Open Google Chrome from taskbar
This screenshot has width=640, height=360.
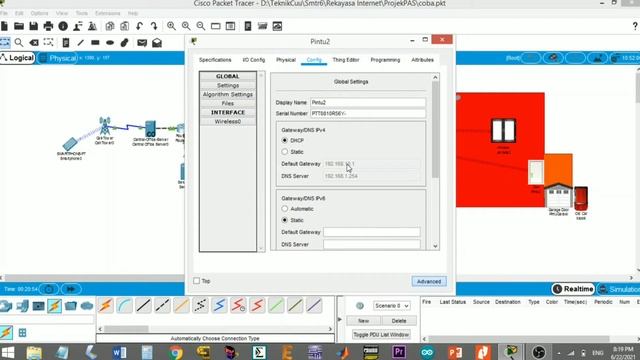point(176,352)
